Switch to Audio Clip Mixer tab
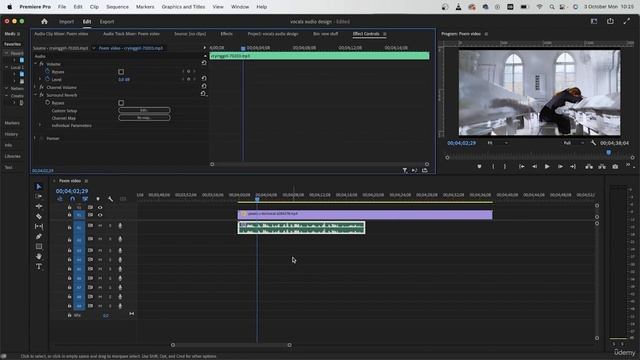640x360 pixels. [x=61, y=34]
